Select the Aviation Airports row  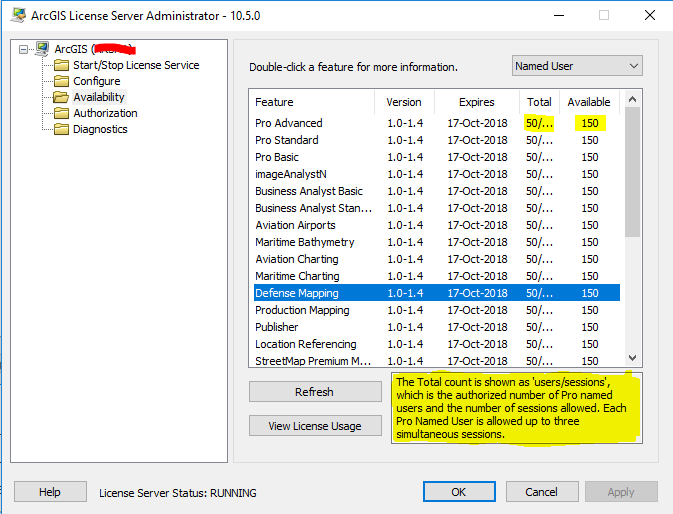(437, 225)
